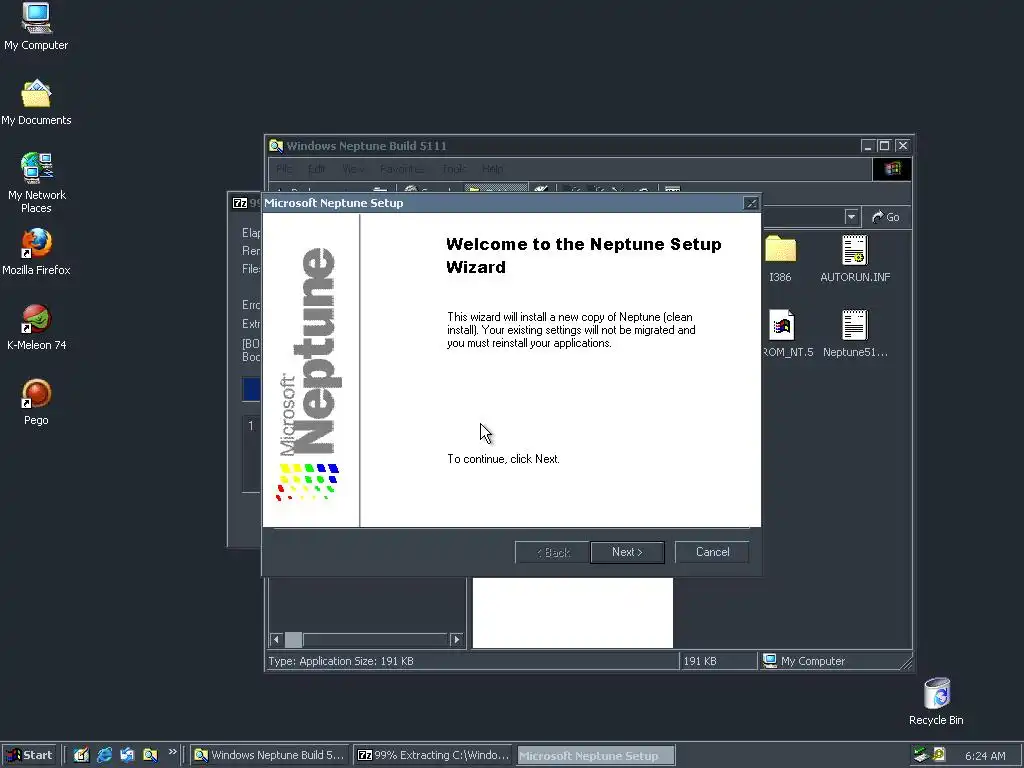Open Explorer address bar dropdown
This screenshot has height=768, width=1024.
click(850, 217)
